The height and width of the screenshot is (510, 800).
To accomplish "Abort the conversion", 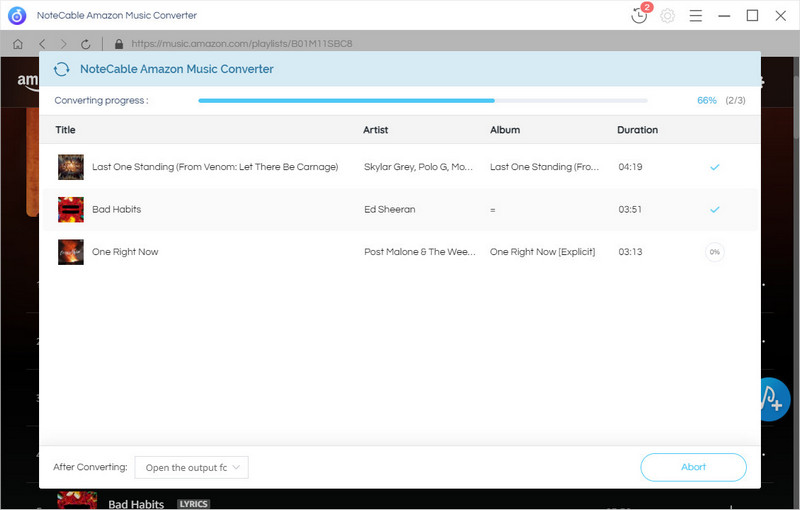I will pos(693,467).
